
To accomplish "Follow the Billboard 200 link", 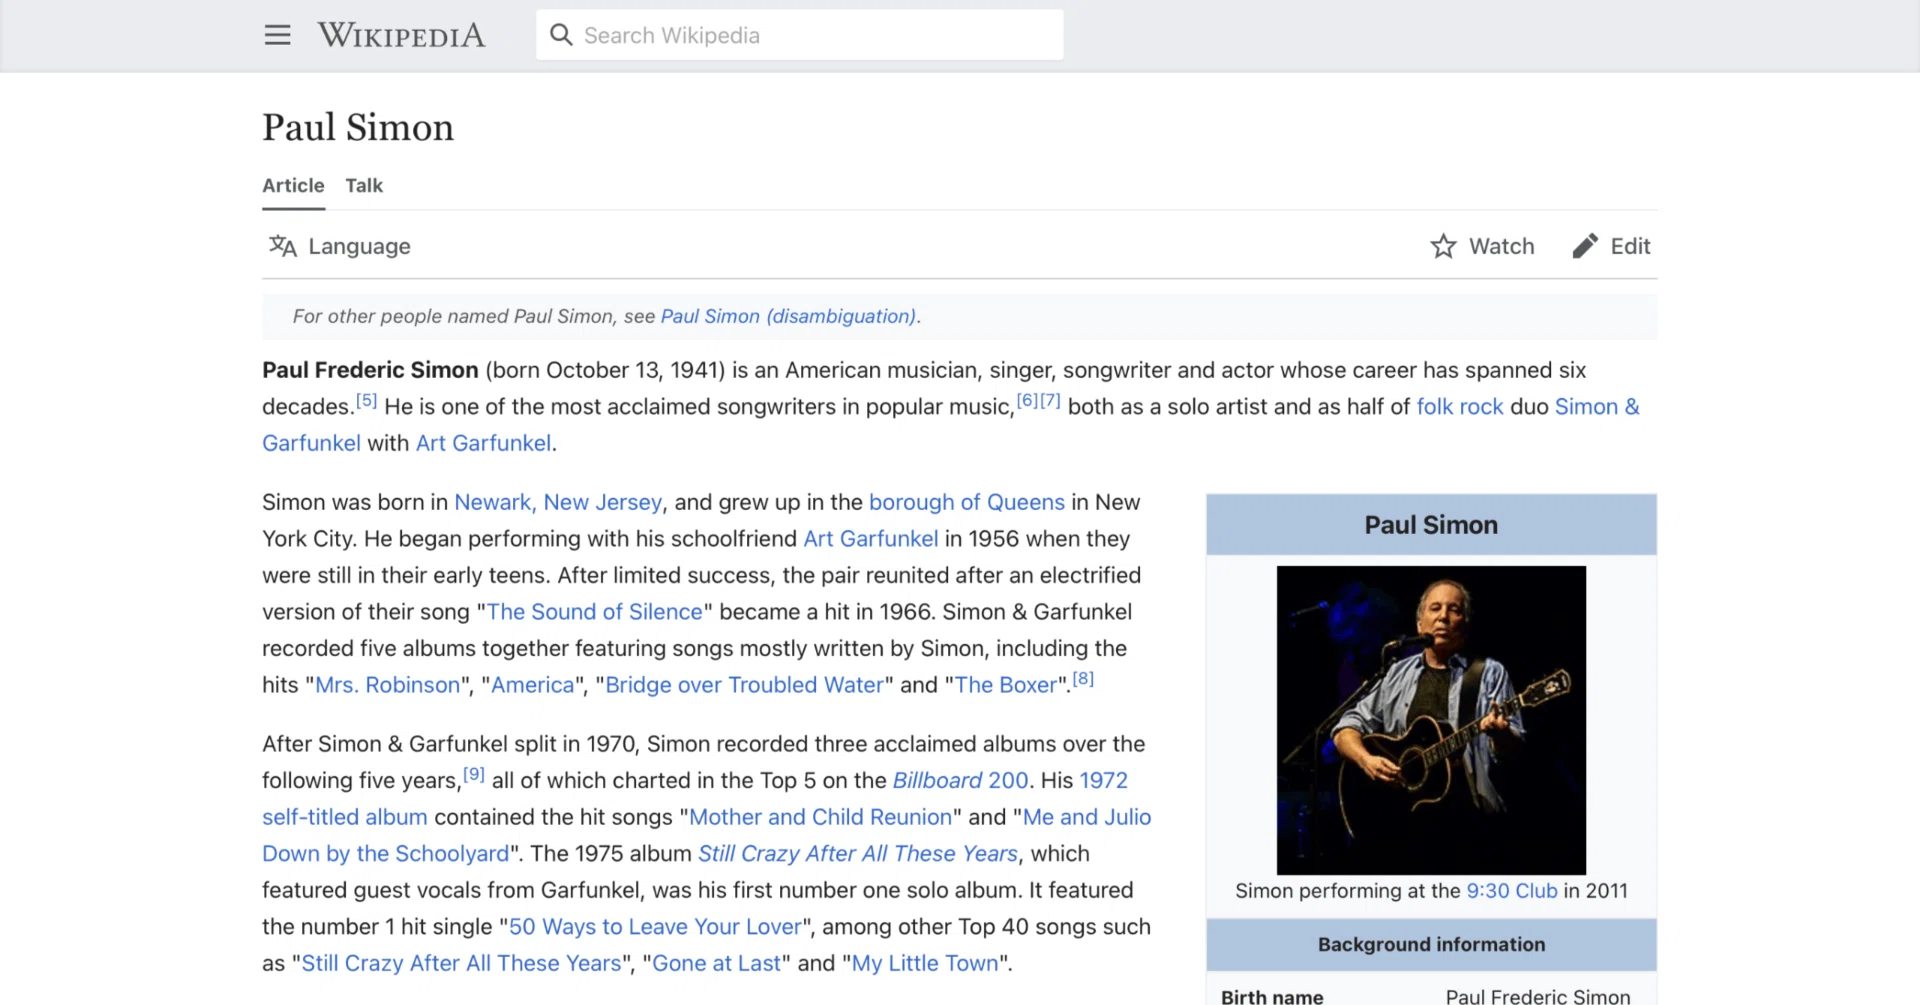I will click(x=960, y=780).
